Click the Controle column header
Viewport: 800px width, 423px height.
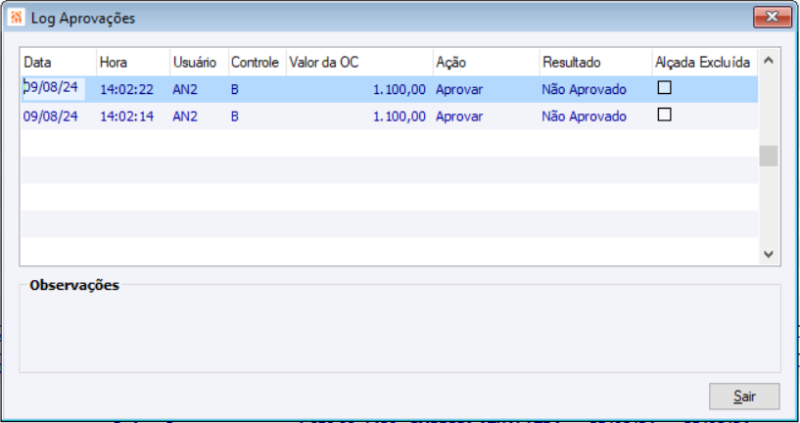pyautogui.click(x=257, y=62)
